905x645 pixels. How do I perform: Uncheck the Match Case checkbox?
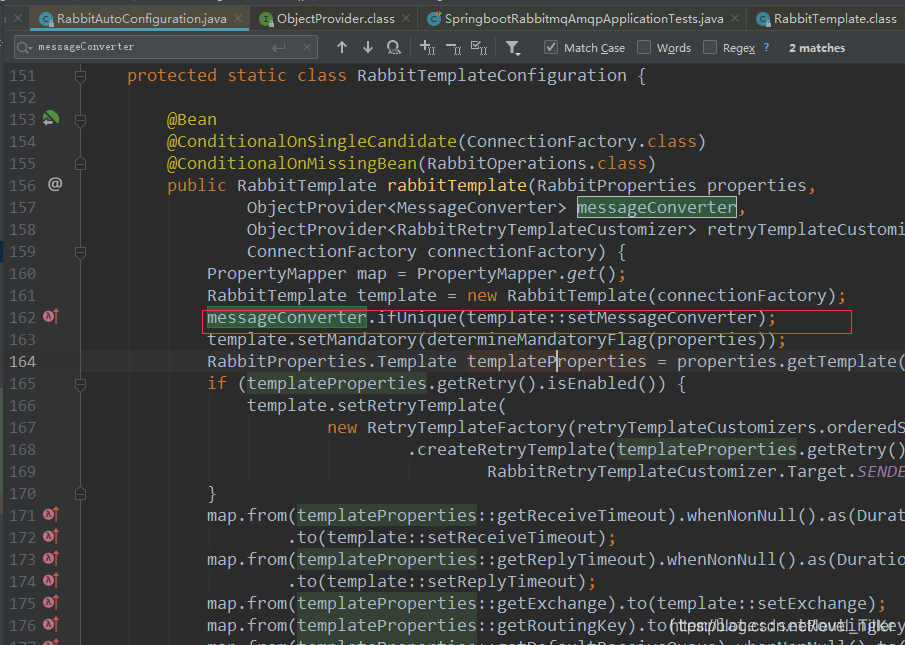click(551, 47)
